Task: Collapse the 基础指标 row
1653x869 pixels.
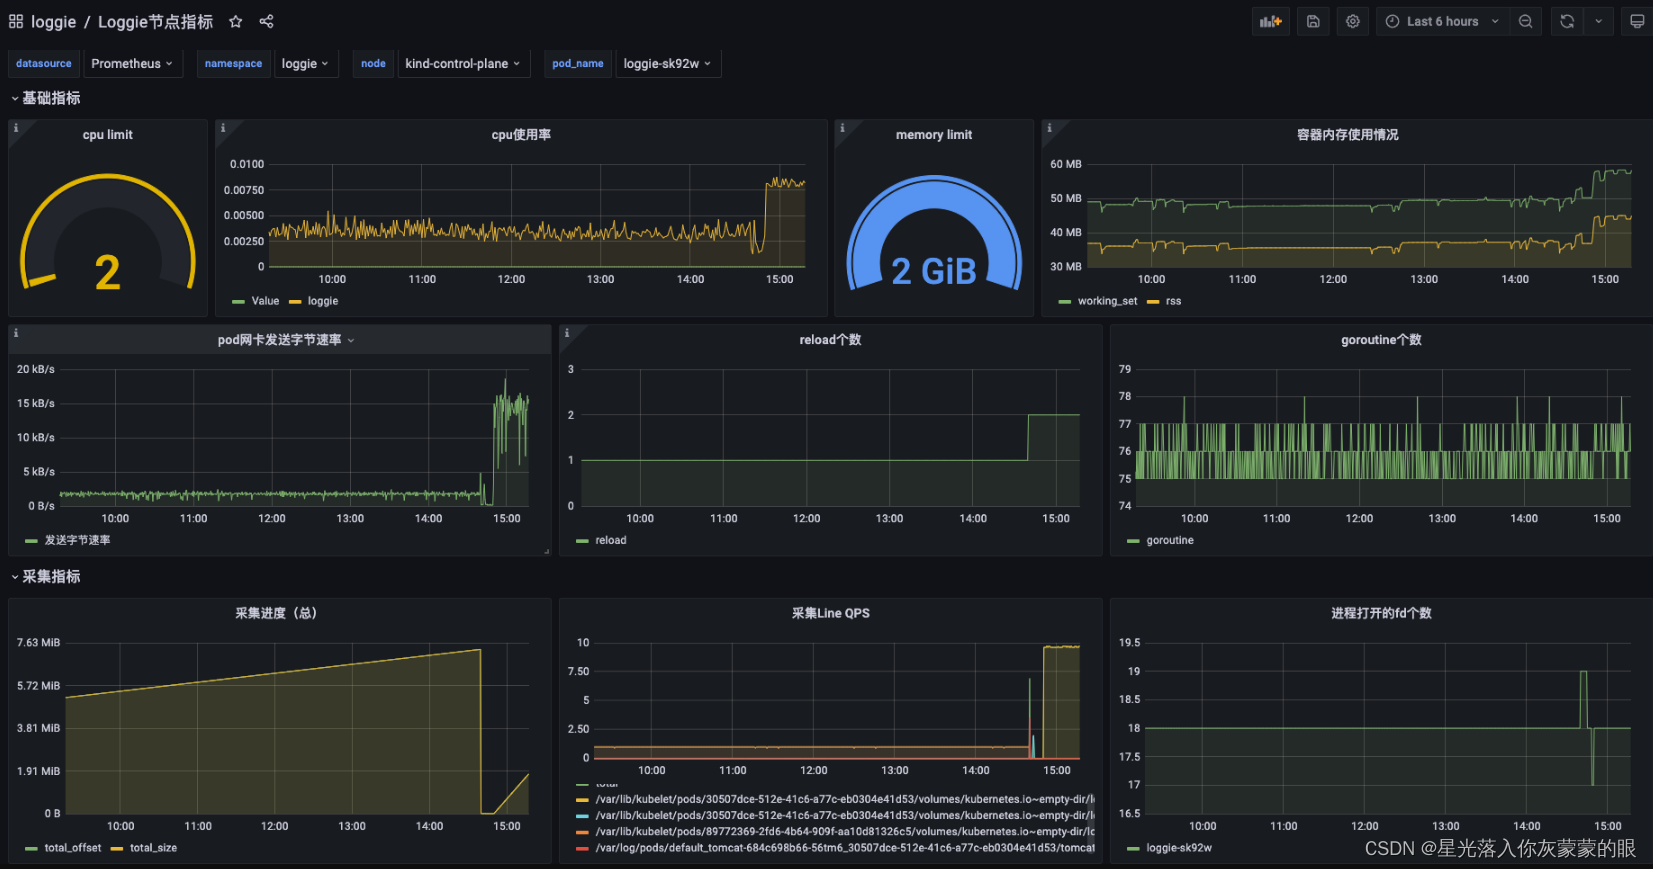Action: coord(46,98)
